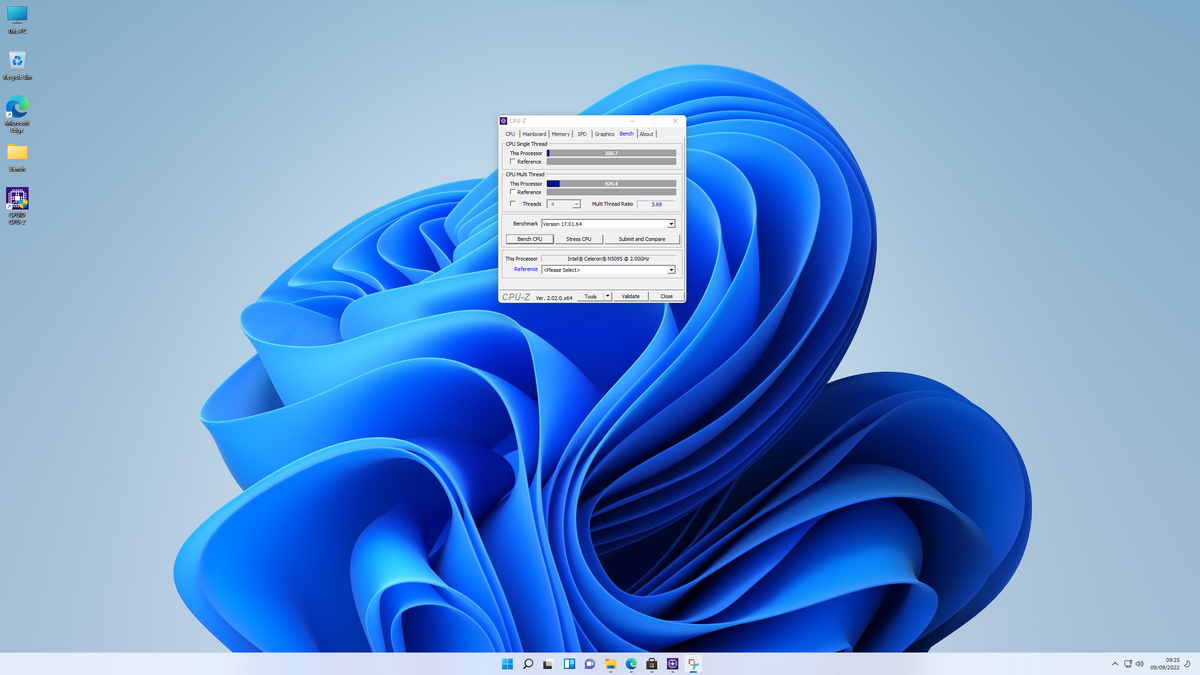
Task: Click the Tools button
Action: coord(590,296)
